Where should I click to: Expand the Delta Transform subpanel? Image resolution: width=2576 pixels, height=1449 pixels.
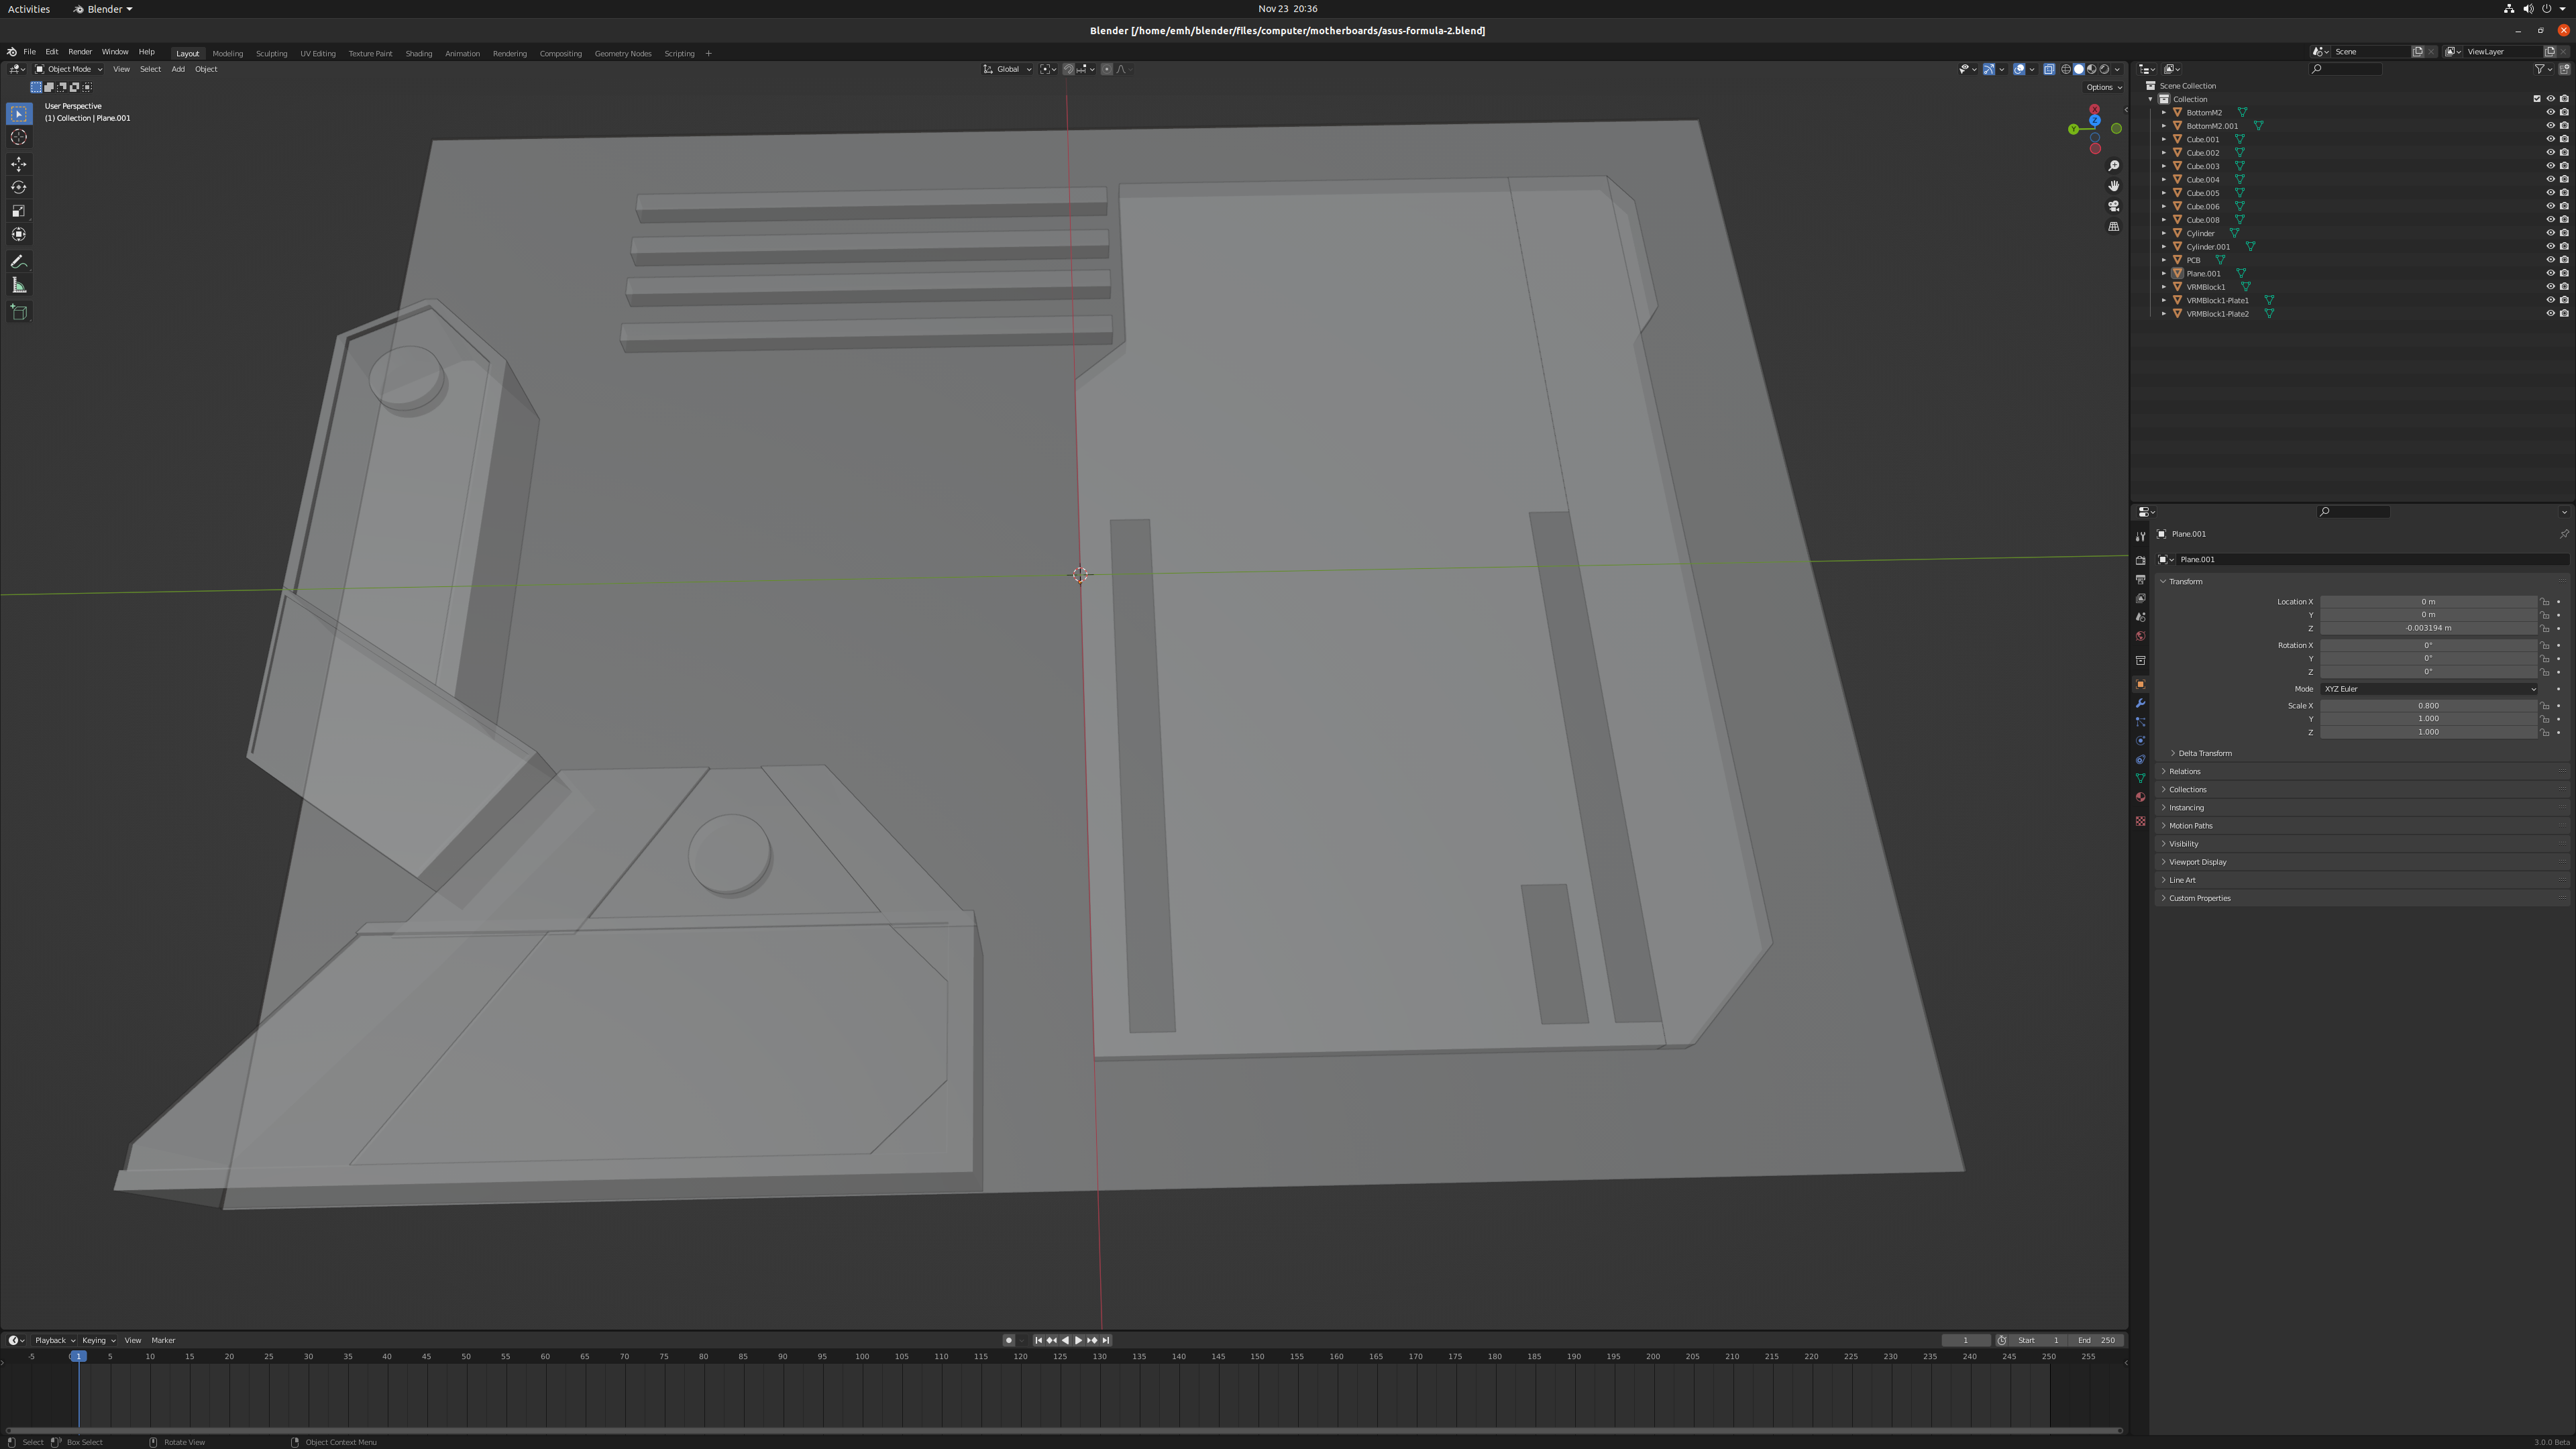(x=2204, y=754)
